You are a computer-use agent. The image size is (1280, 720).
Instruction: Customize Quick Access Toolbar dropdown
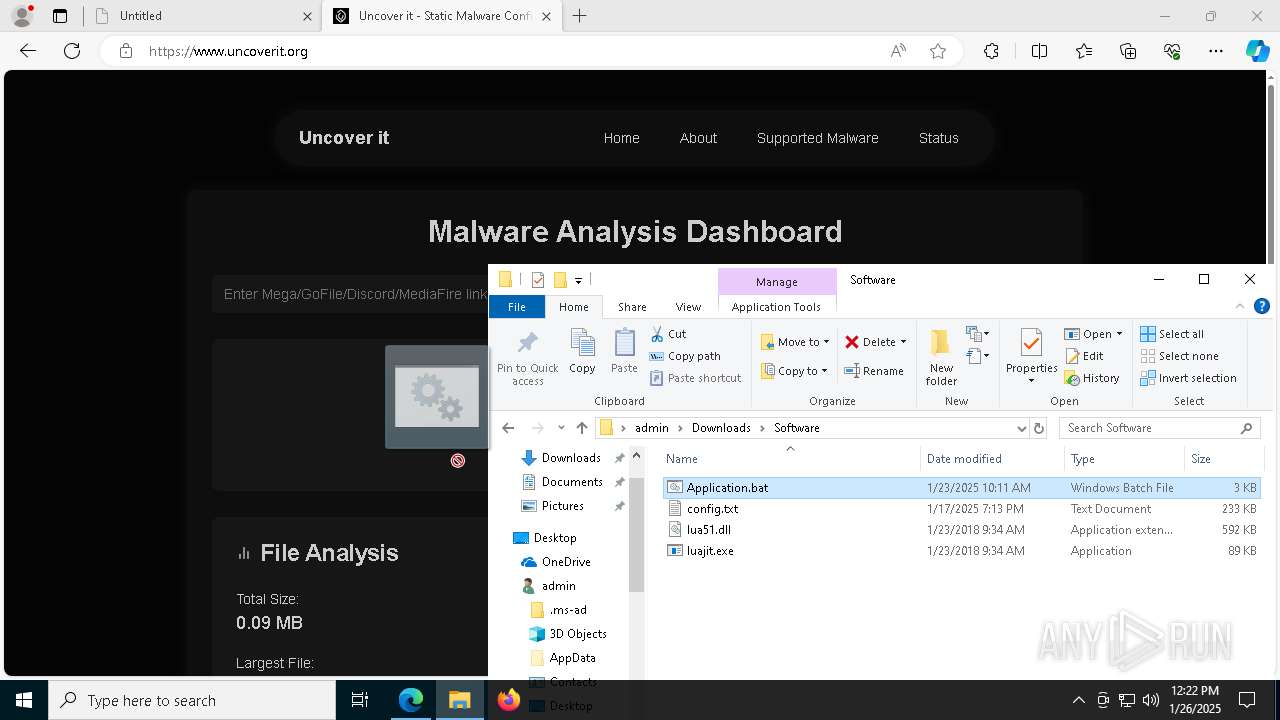tap(578, 281)
